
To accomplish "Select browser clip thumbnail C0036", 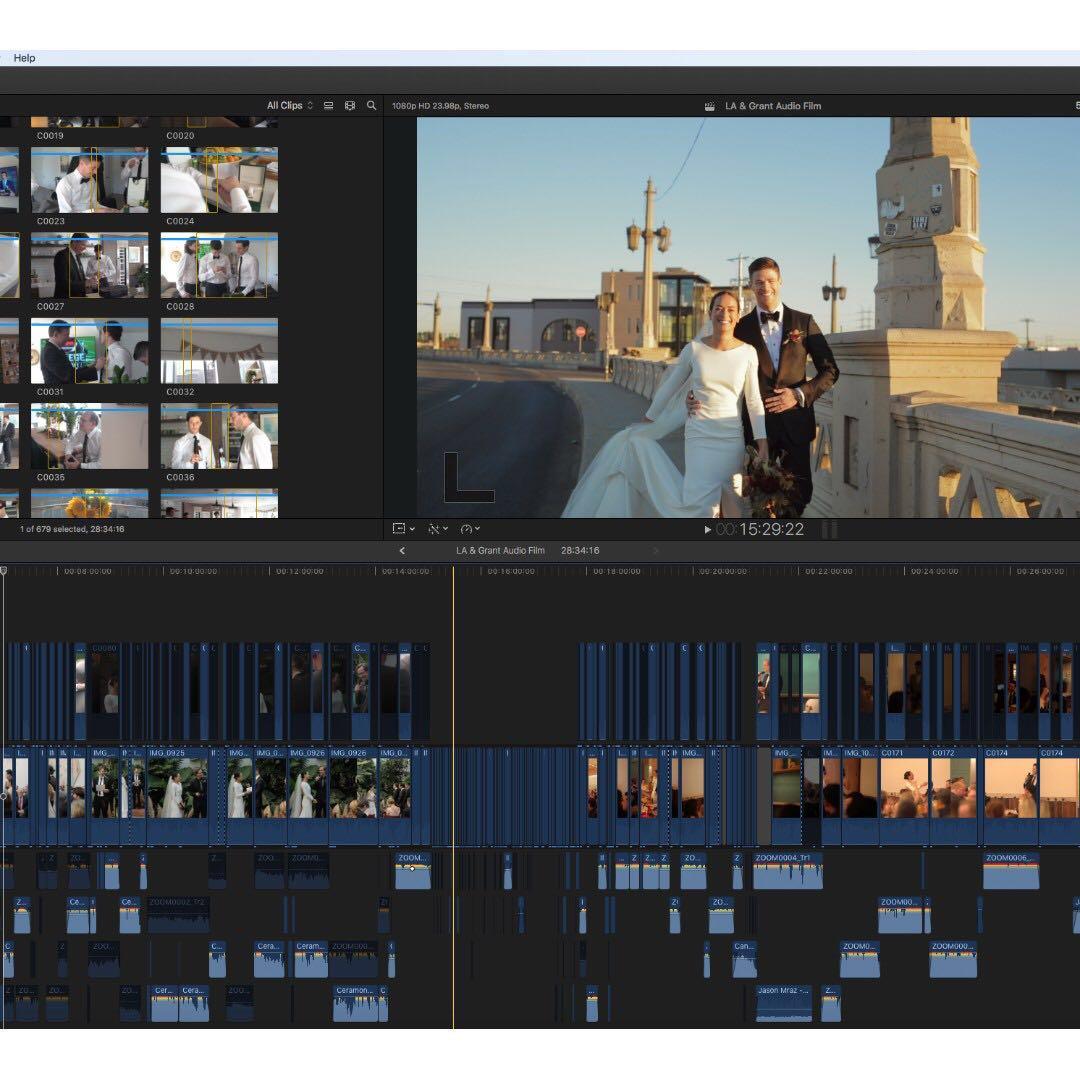I will tap(219, 436).
